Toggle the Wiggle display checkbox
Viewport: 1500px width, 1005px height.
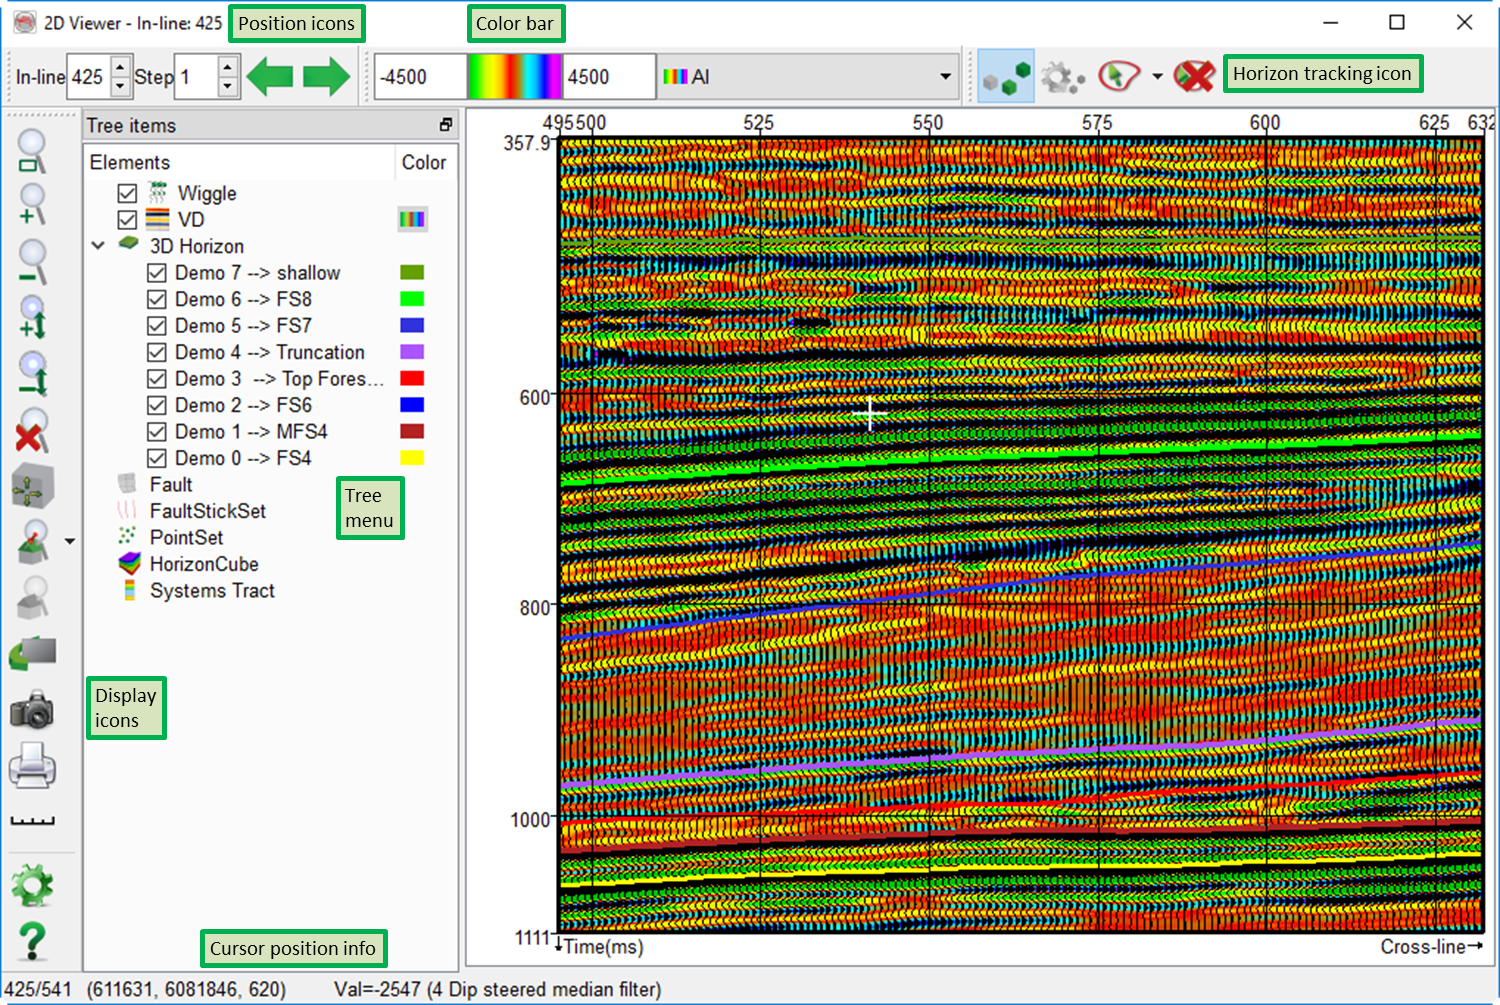point(127,193)
